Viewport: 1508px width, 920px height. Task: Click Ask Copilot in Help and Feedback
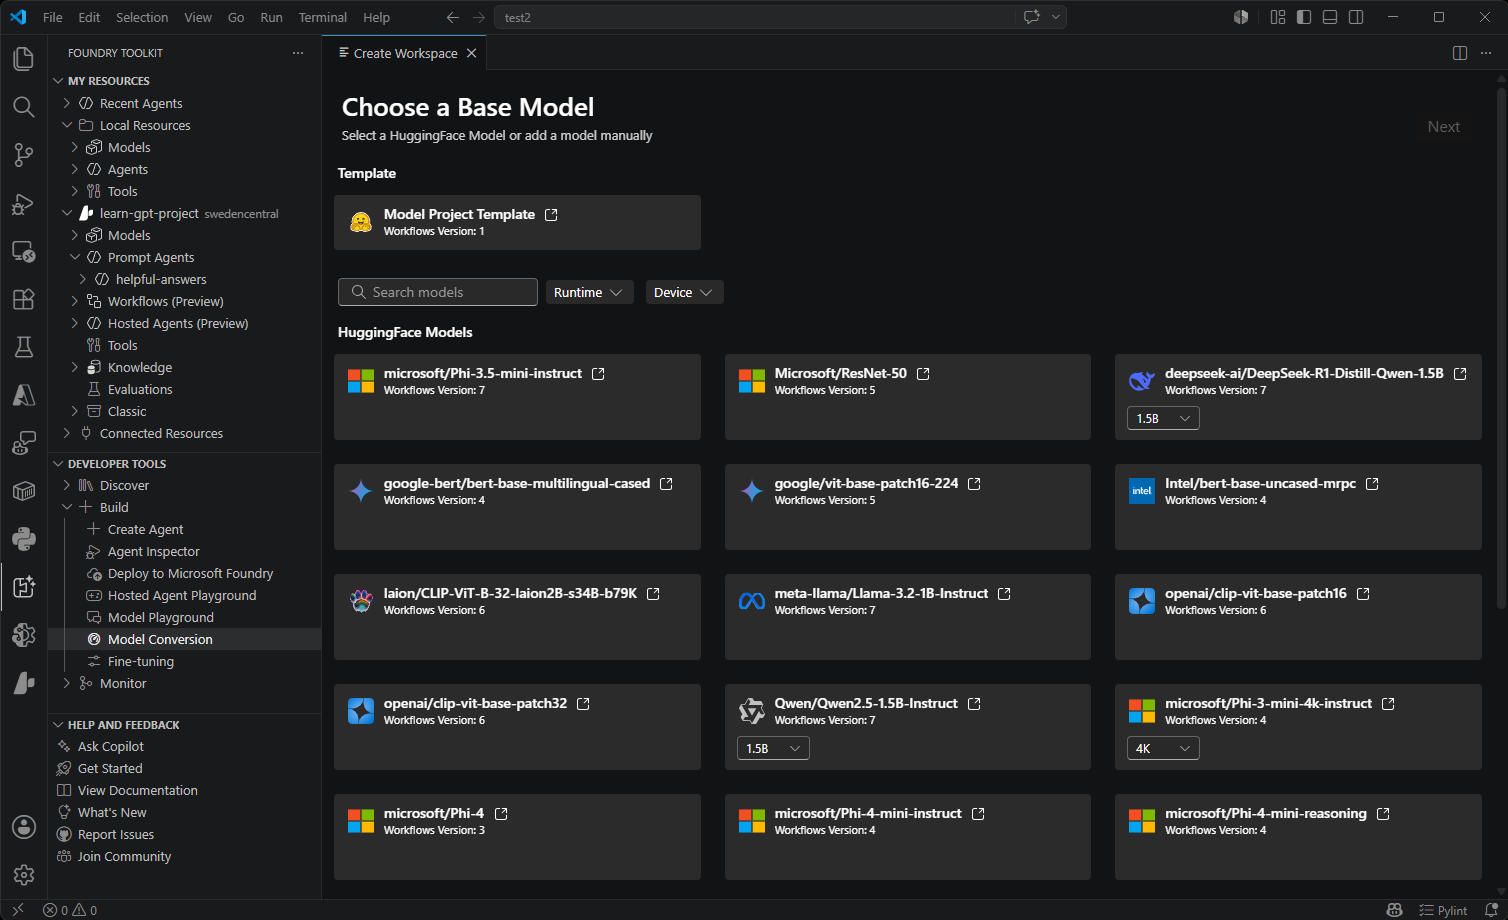111,746
